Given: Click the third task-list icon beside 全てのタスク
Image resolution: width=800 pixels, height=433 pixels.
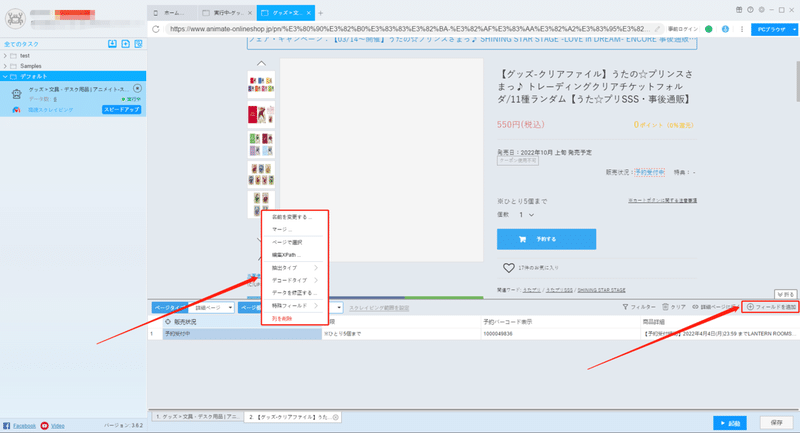Looking at the screenshot, I should (x=138, y=44).
